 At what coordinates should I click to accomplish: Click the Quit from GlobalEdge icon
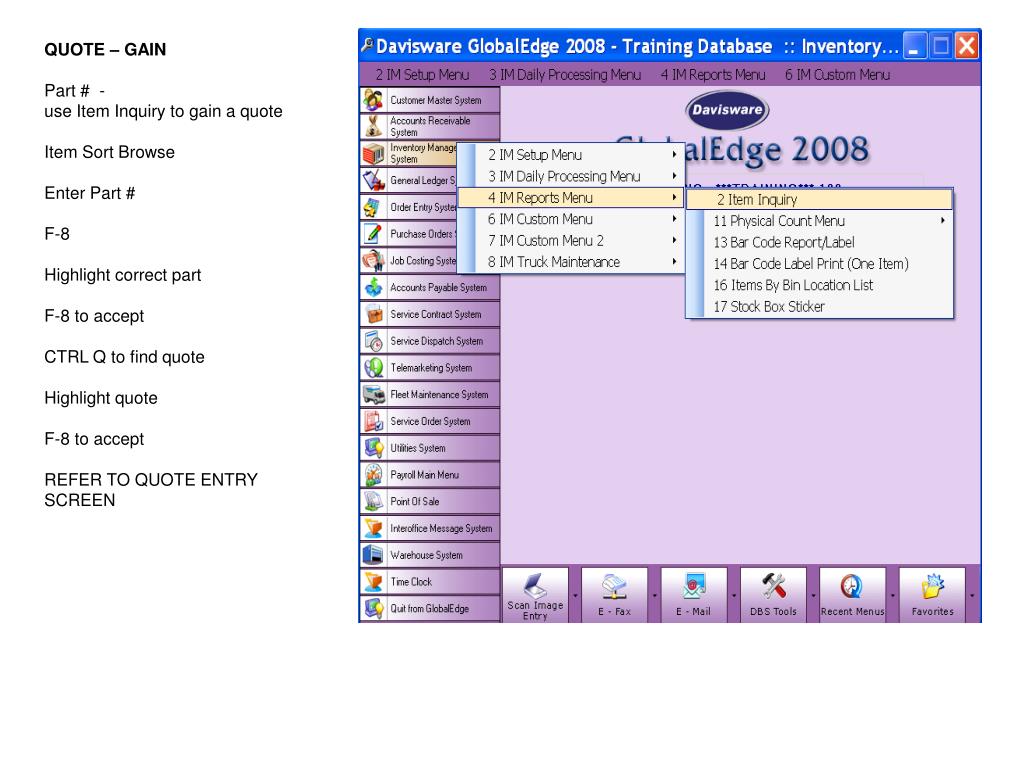373,609
